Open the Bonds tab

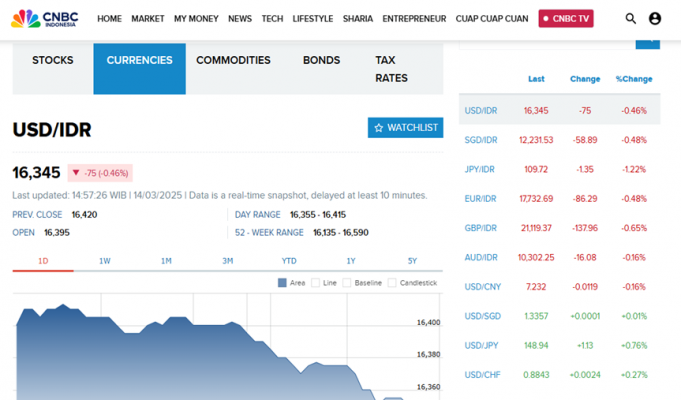(321, 61)
